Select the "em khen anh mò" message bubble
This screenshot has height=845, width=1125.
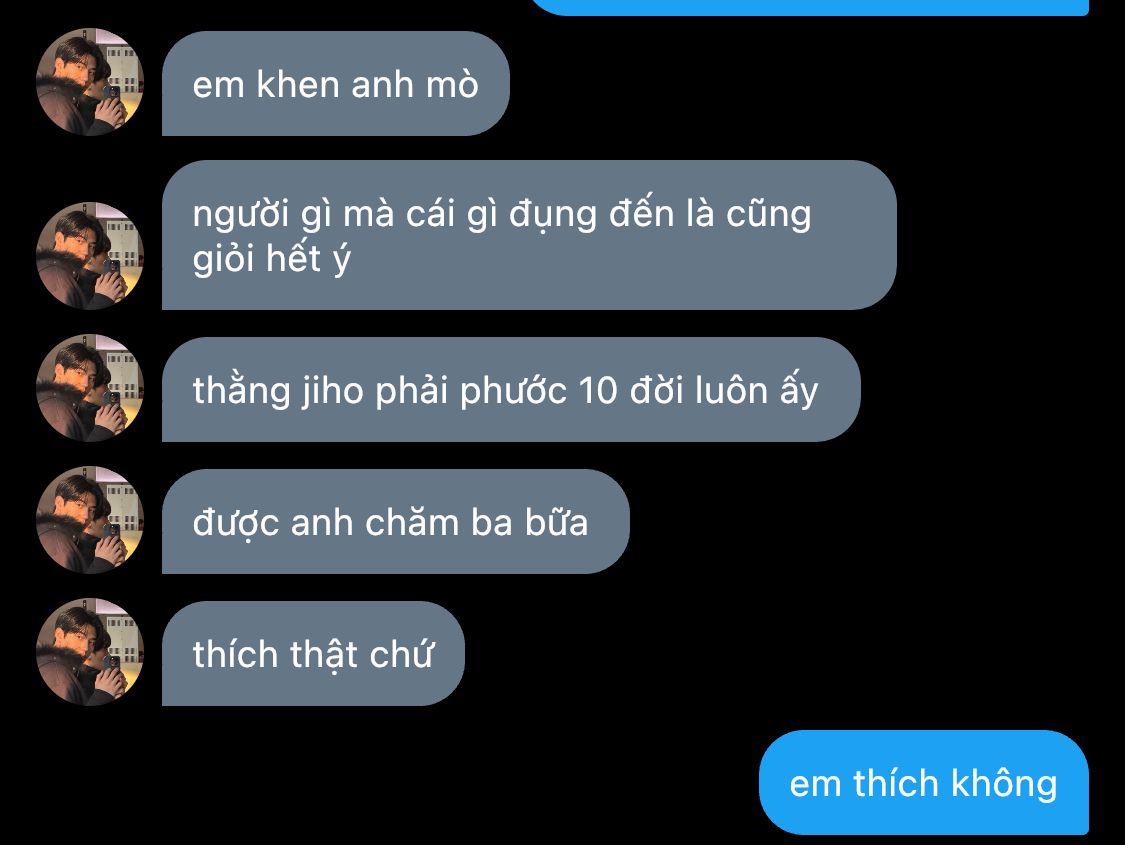pos(336,83)
